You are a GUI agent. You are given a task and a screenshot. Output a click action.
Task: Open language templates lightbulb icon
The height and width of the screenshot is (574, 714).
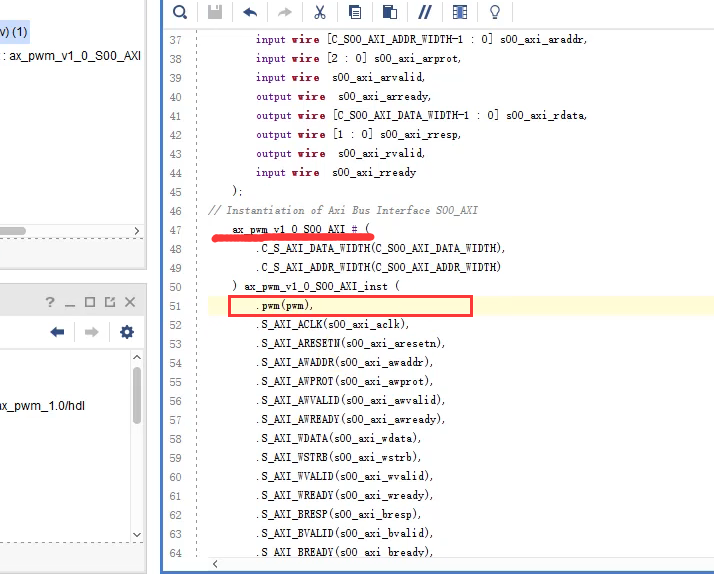coord(495,12)
